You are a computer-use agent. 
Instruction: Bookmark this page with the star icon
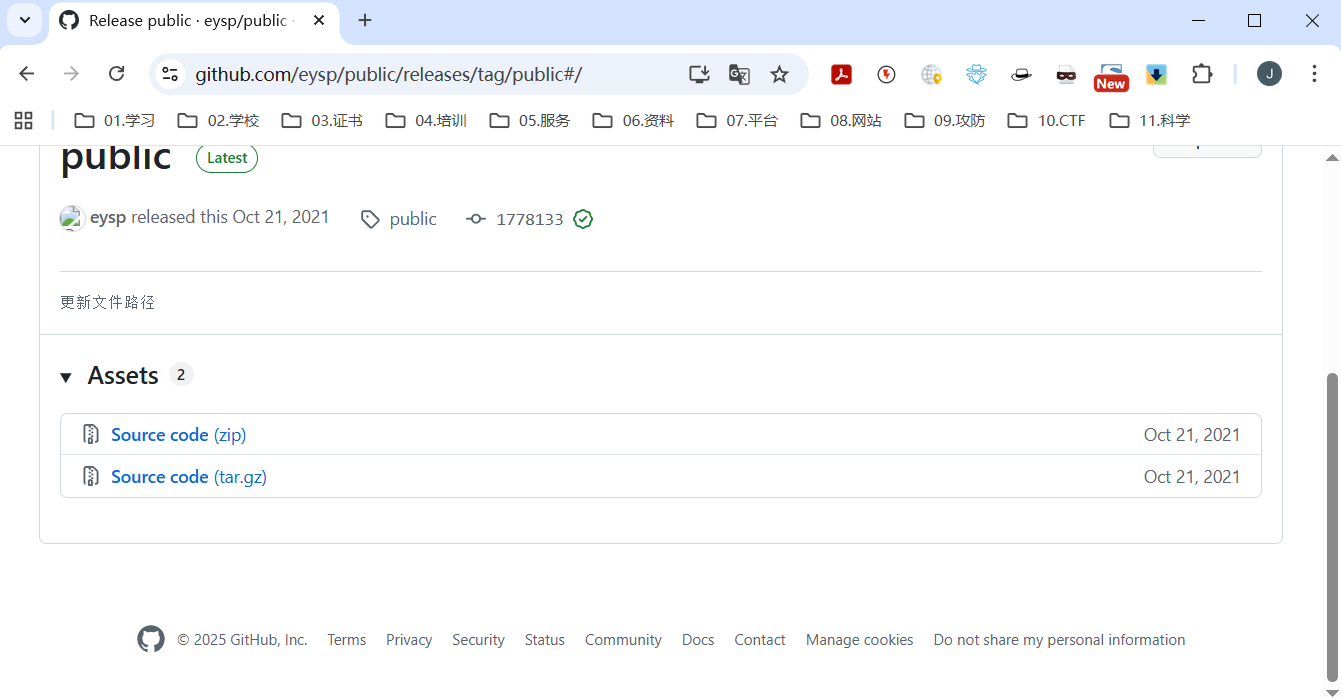point(779,74)
